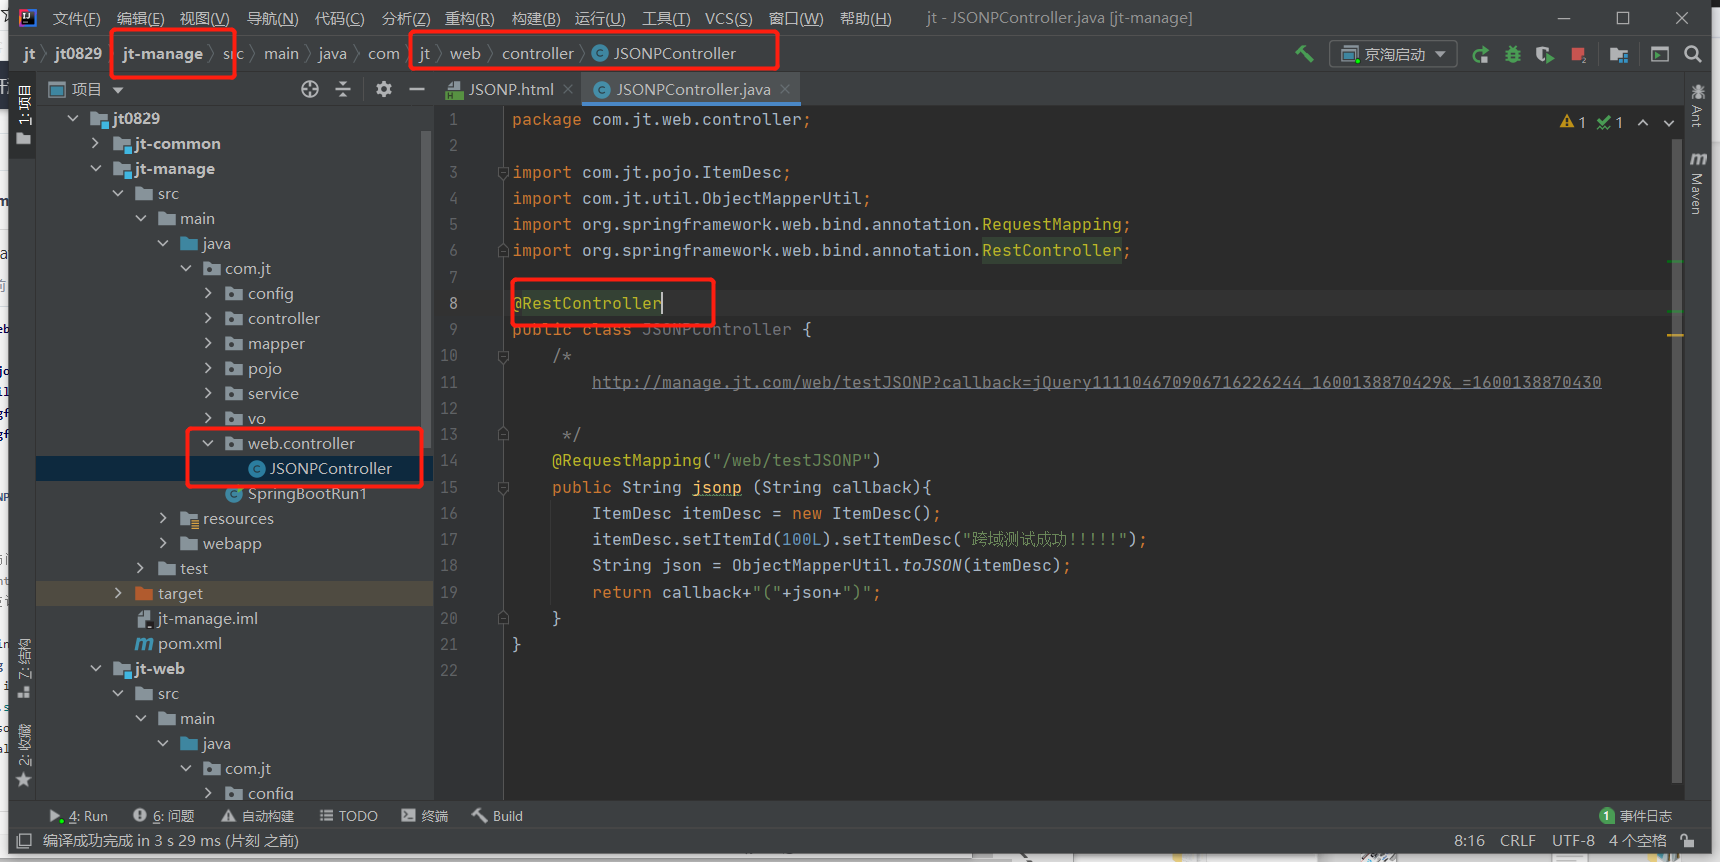Open project panel gear settings
The image size is (1720, 862).
click(x=384, y=89)
